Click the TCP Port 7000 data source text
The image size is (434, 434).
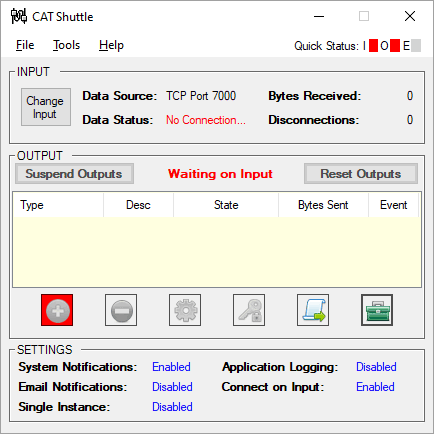tap(201, 96)
